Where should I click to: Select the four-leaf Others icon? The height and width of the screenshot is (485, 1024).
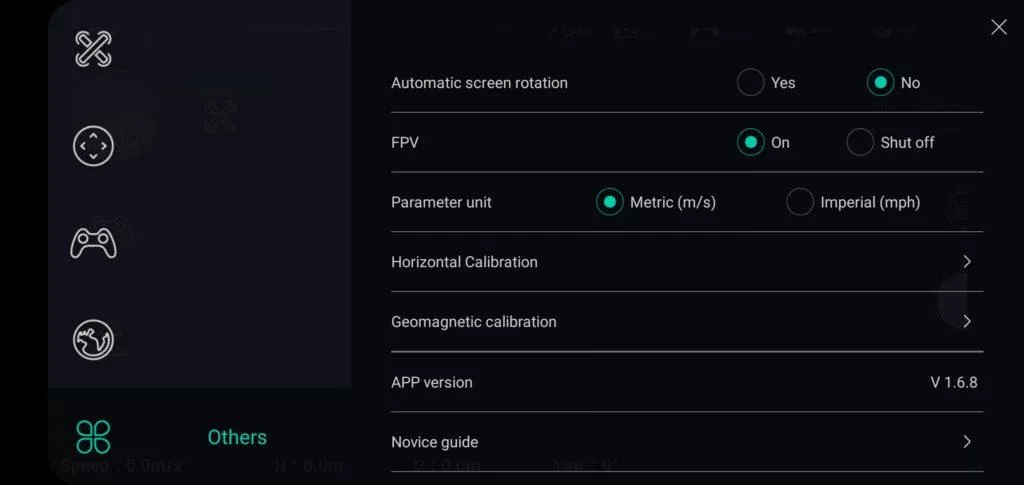click(x=93, y=437)
